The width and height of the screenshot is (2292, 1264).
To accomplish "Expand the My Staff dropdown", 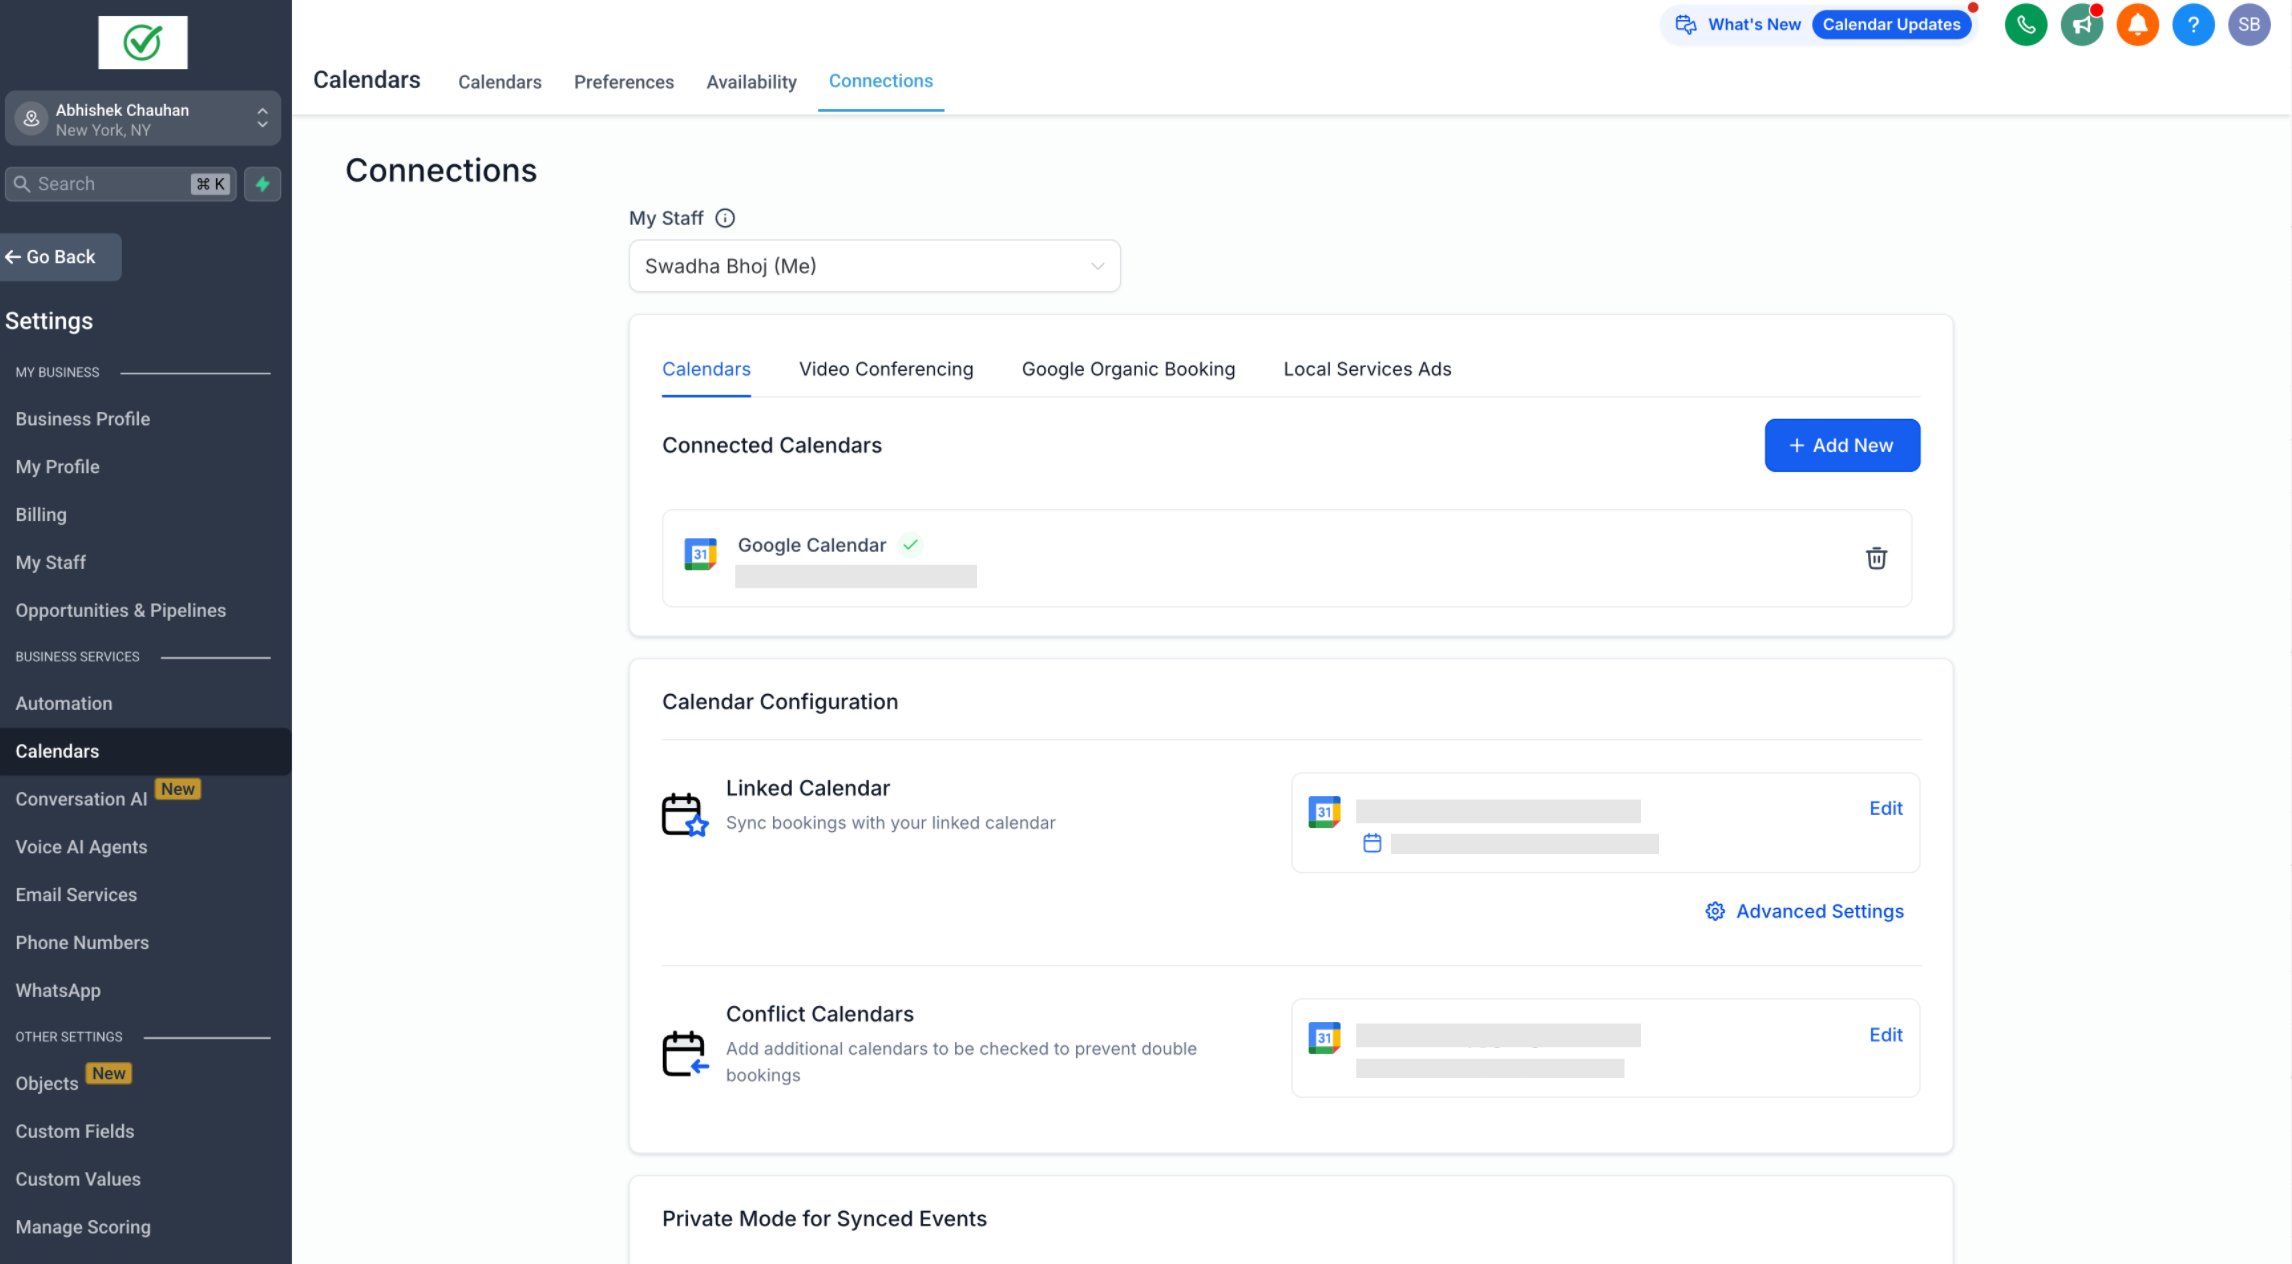I will tap(874, 266).
